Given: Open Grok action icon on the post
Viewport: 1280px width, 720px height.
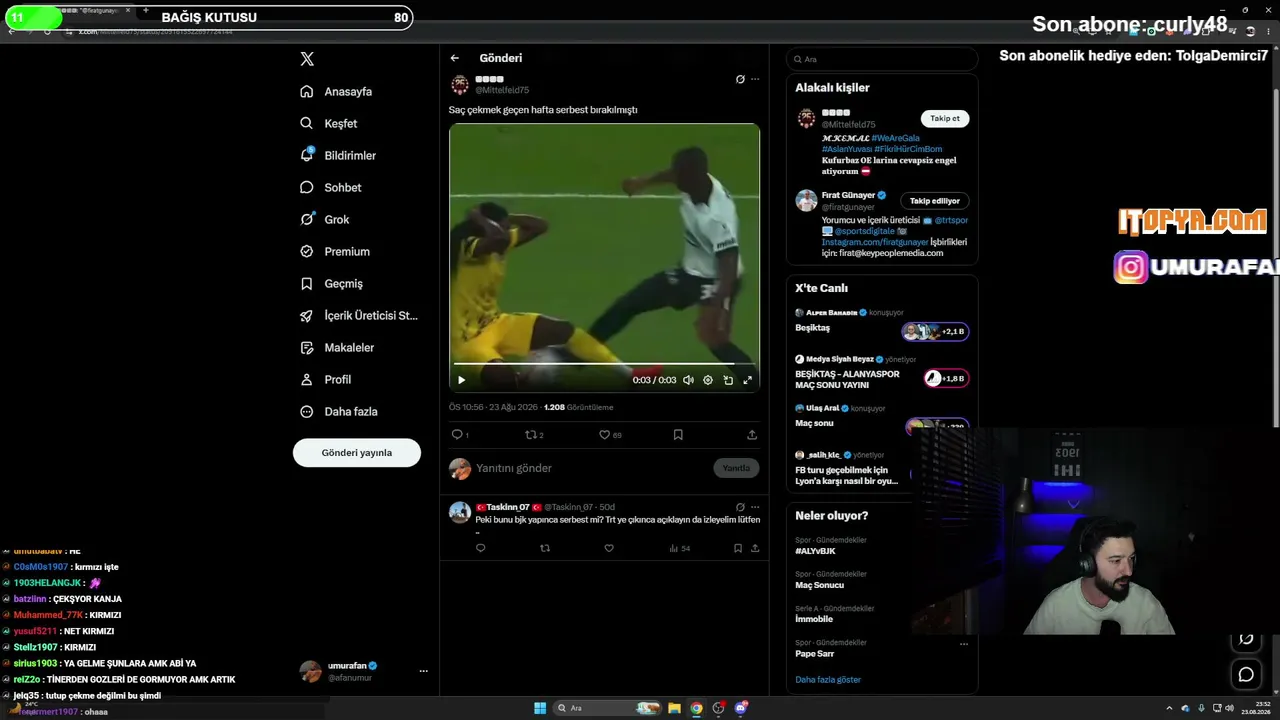Looking at the screenshot, I should pyautogui.click(x=740, y=79).
